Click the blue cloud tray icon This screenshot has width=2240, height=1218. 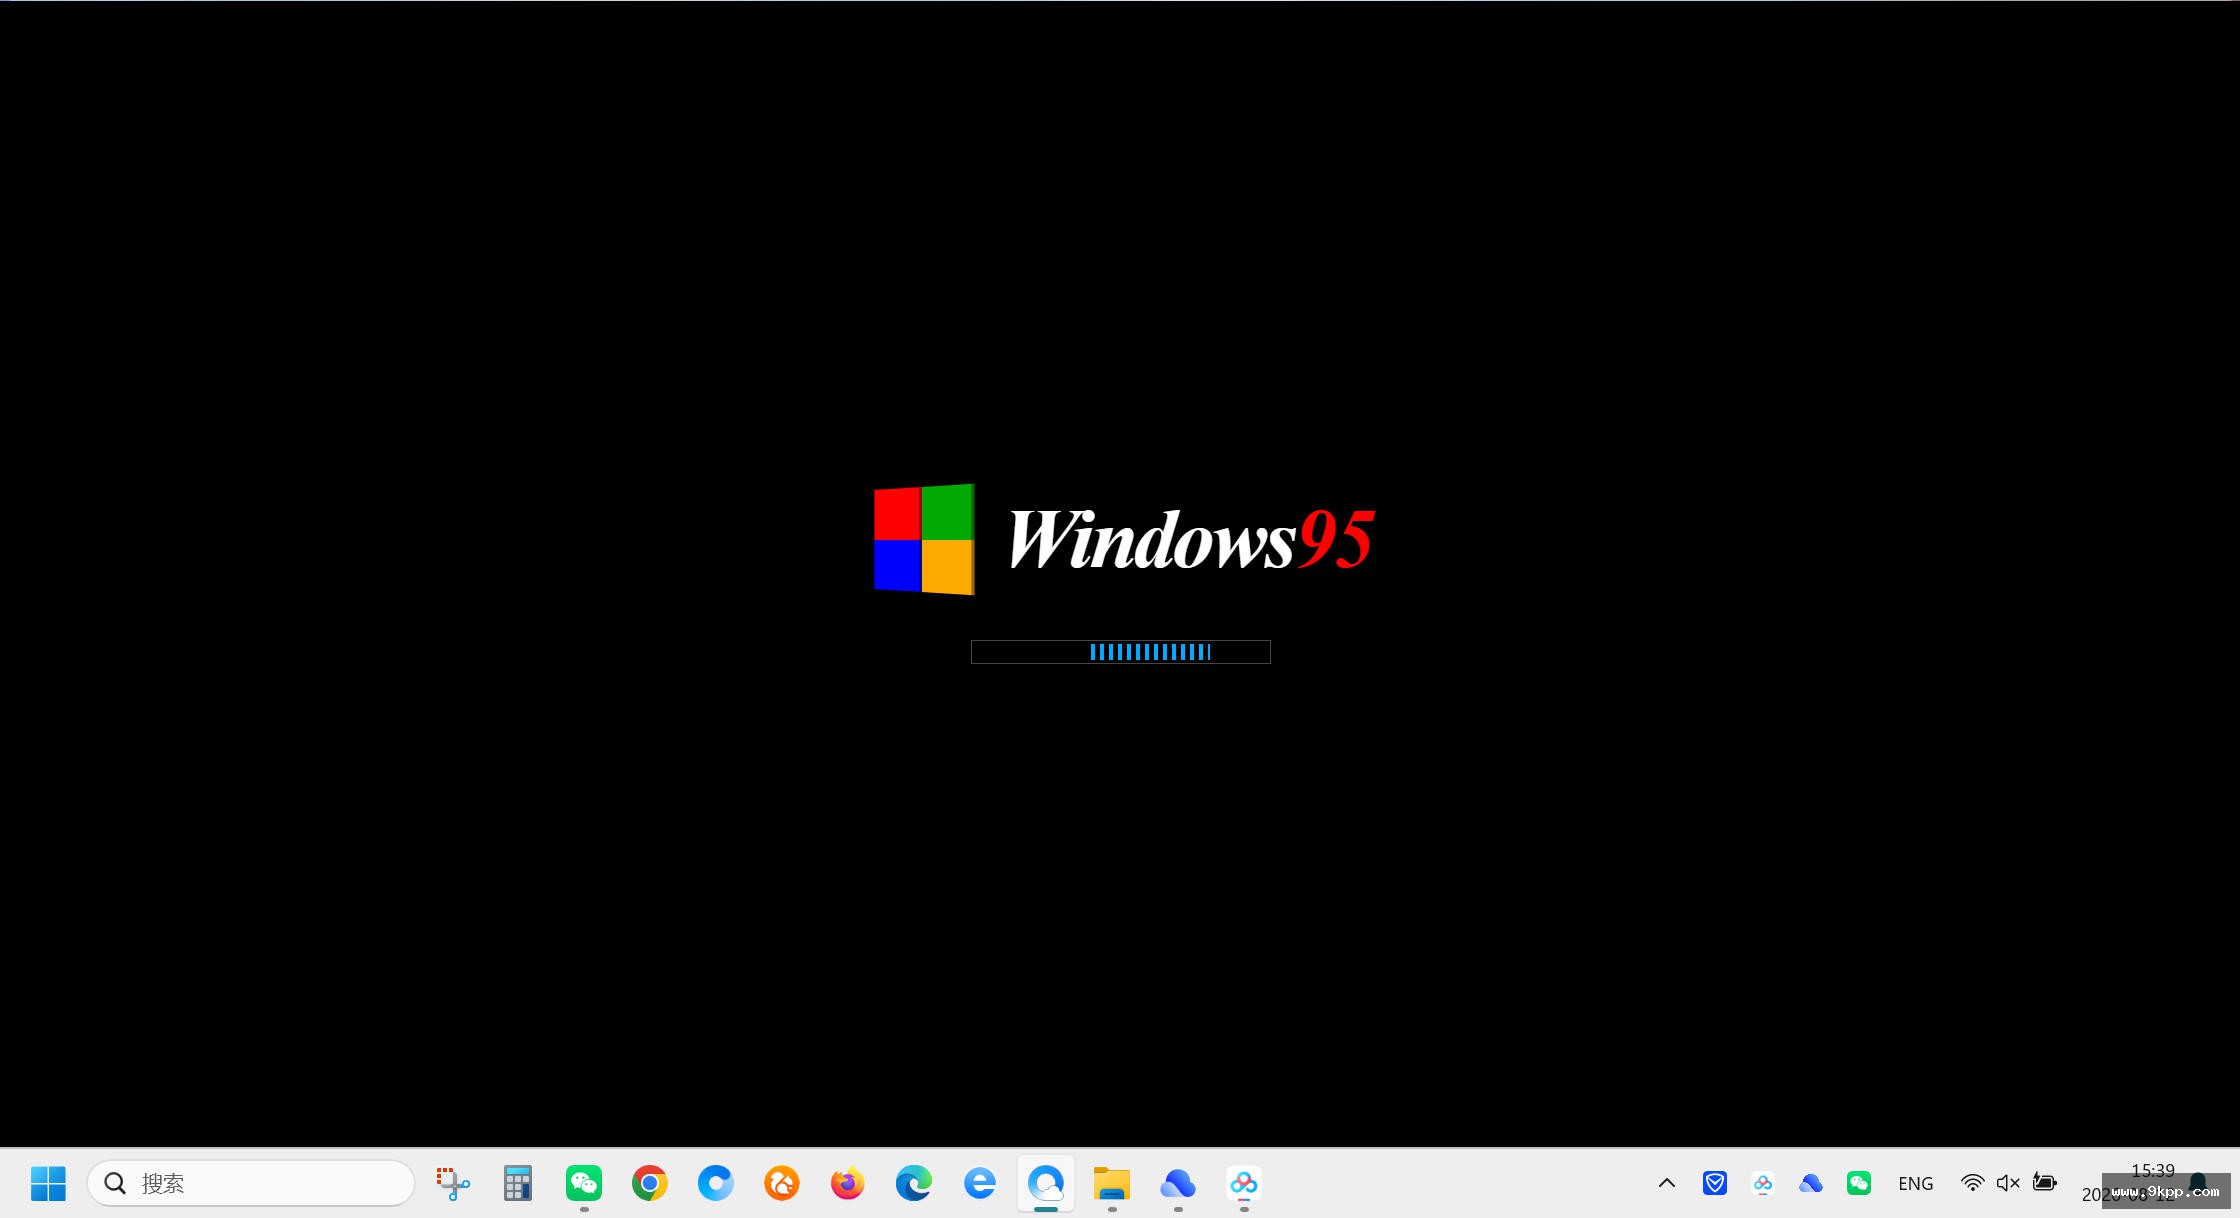tap(1811, 1183)
